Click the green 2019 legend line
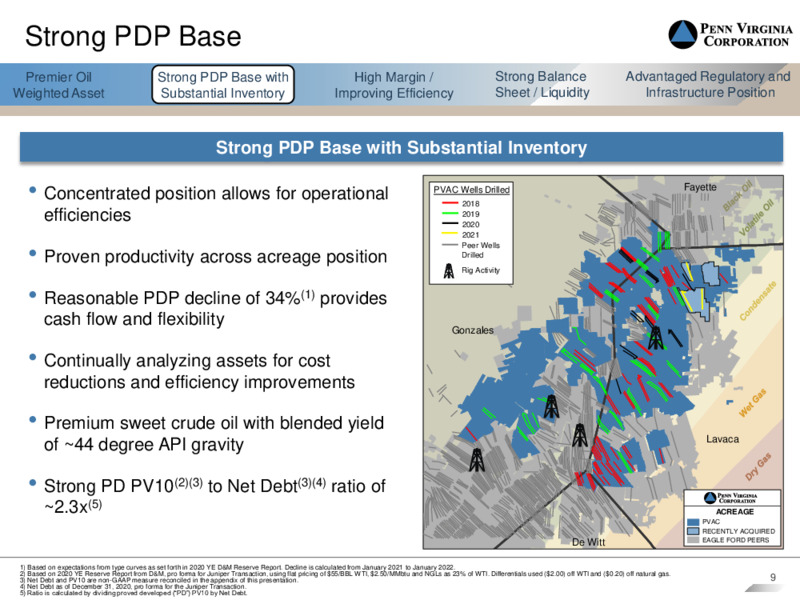 (449, 214)
